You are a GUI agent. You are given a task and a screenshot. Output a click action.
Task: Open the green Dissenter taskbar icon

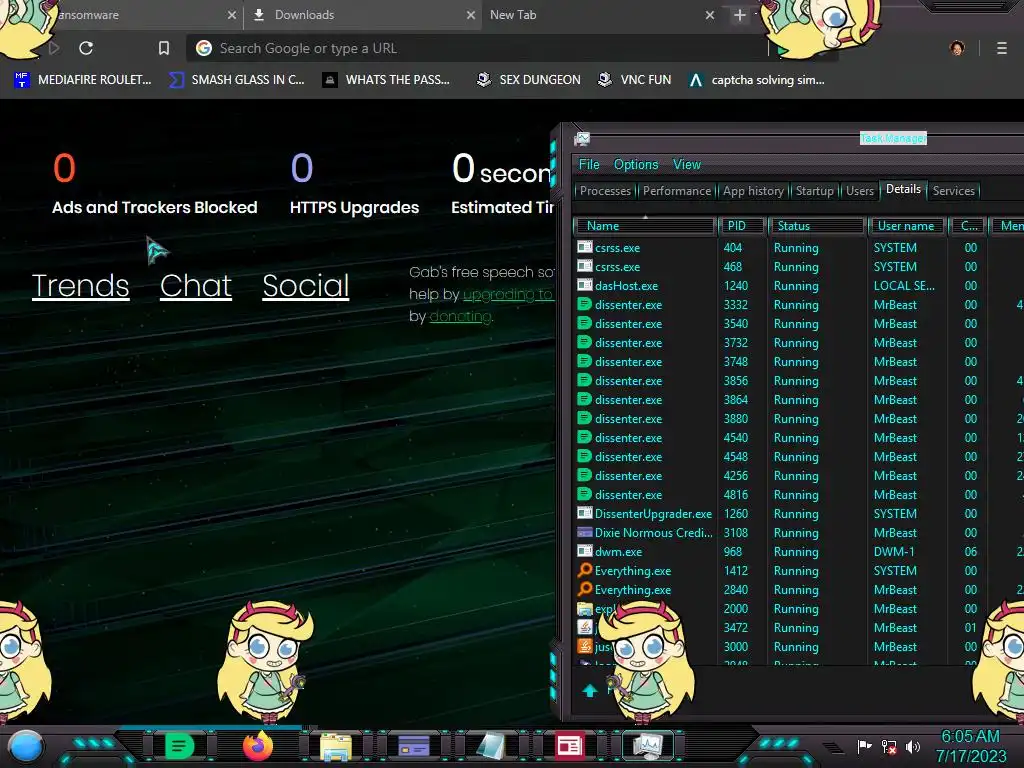click(x=179, y=746)
